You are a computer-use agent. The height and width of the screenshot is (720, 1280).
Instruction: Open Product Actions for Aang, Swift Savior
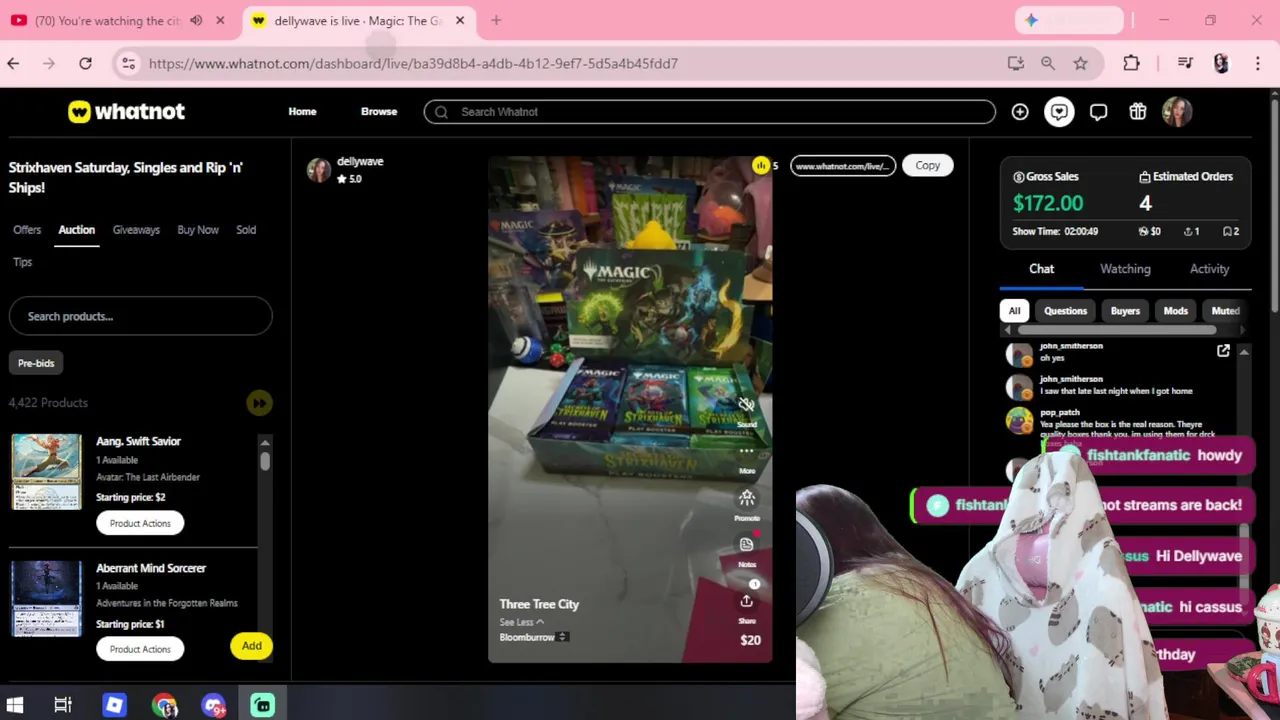tap(140, 523)
